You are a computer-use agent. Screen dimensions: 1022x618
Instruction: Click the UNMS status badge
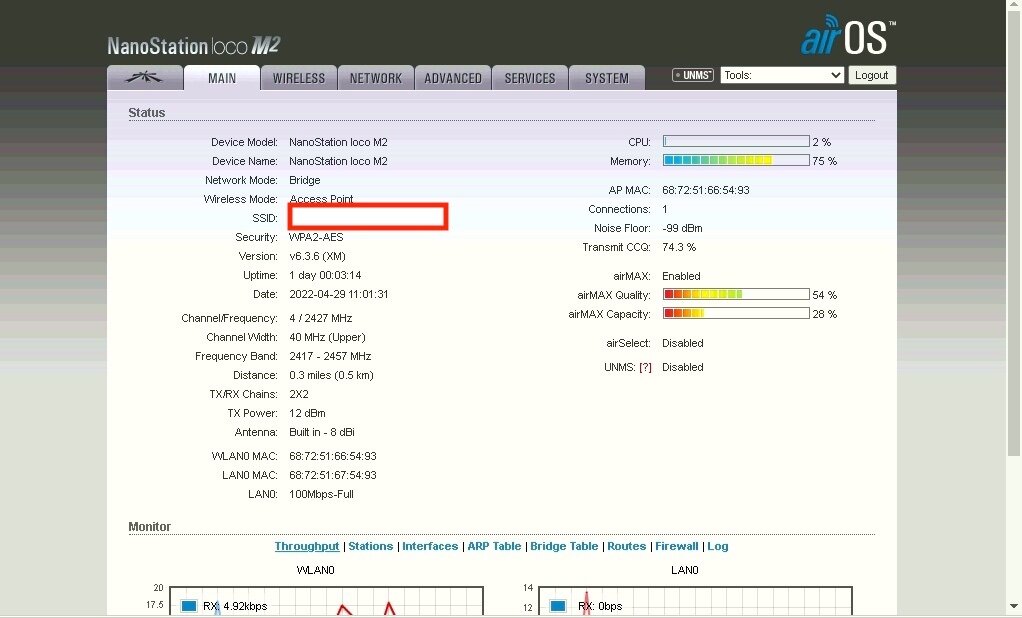[x=693, y=75]
